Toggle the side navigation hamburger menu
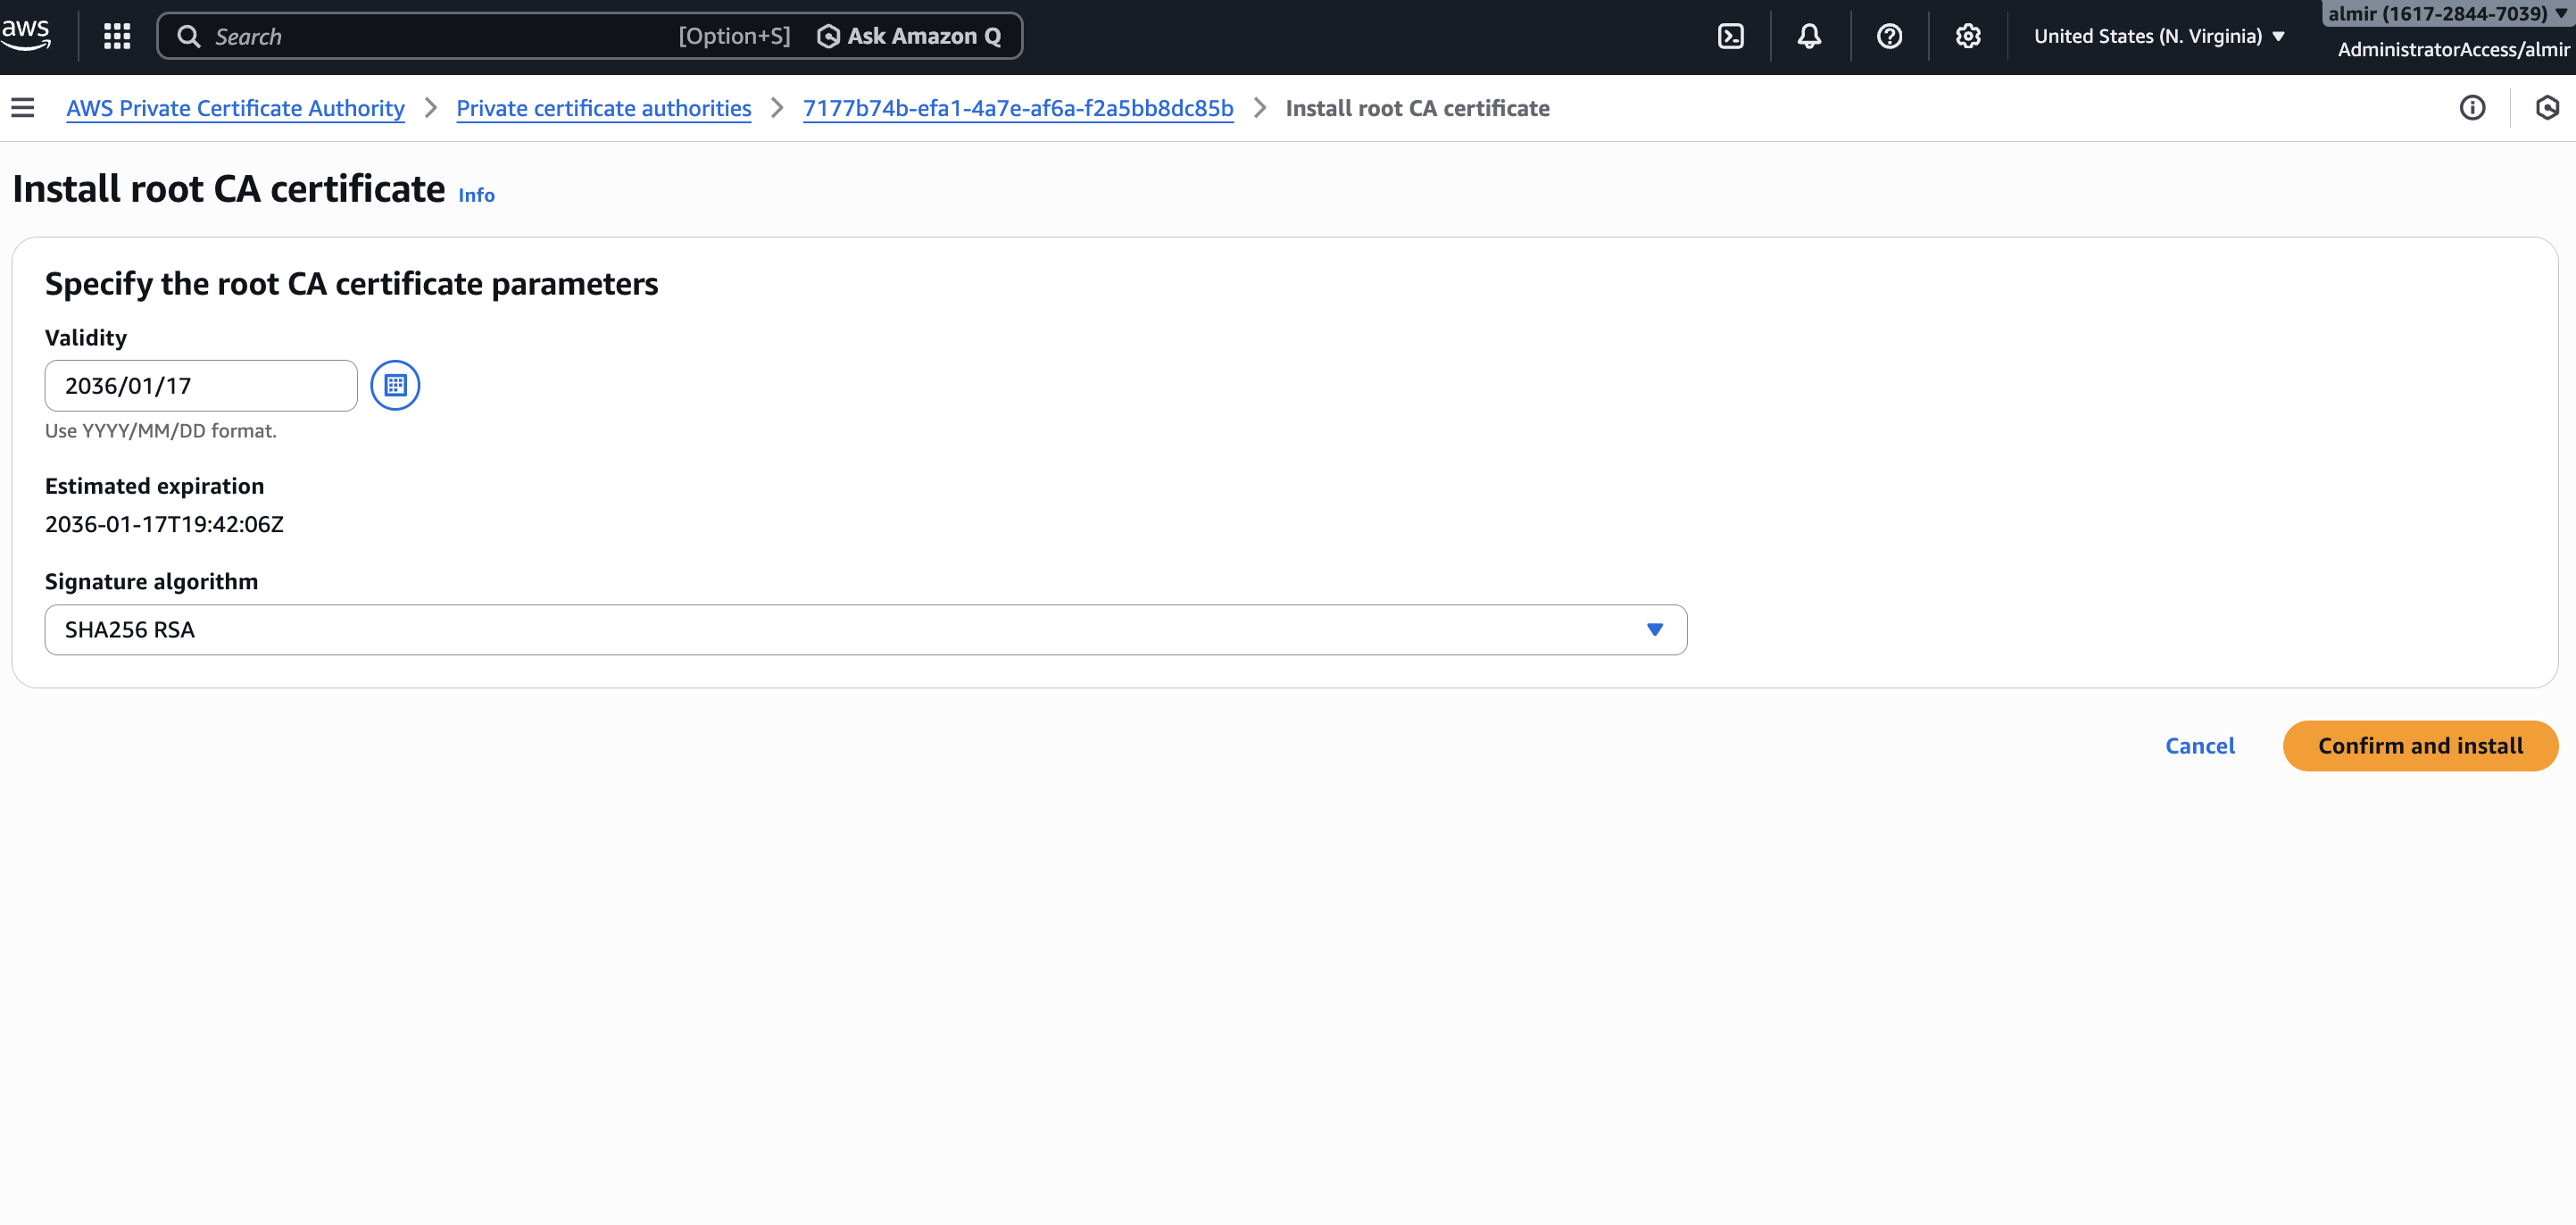Screen dimensions: 2576x1225 pos(23,108)
